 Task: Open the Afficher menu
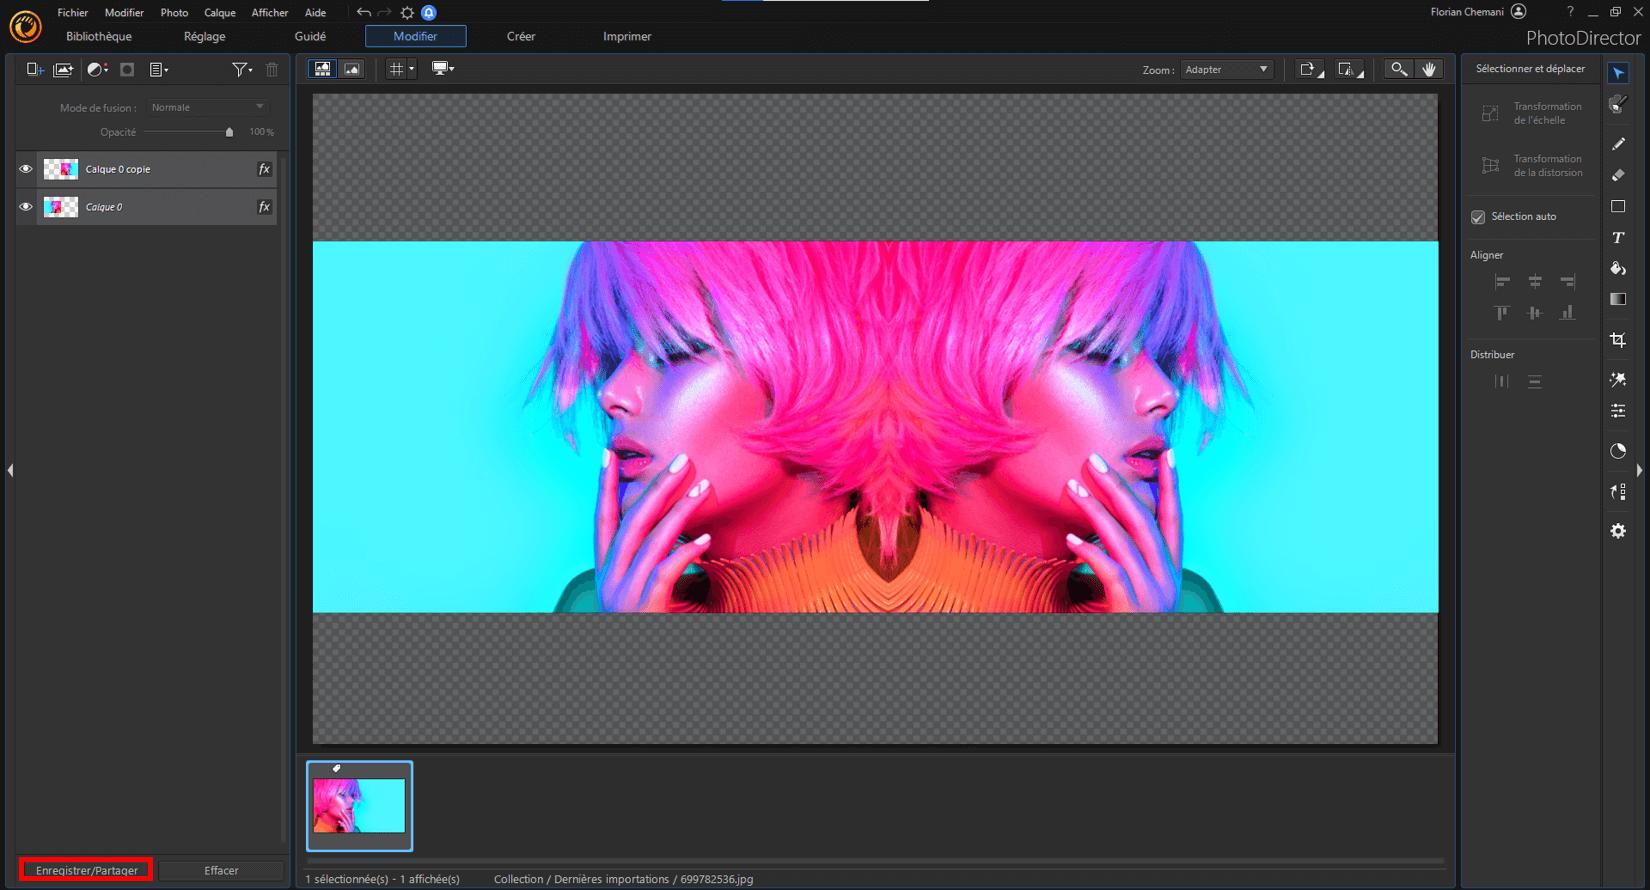270,12
